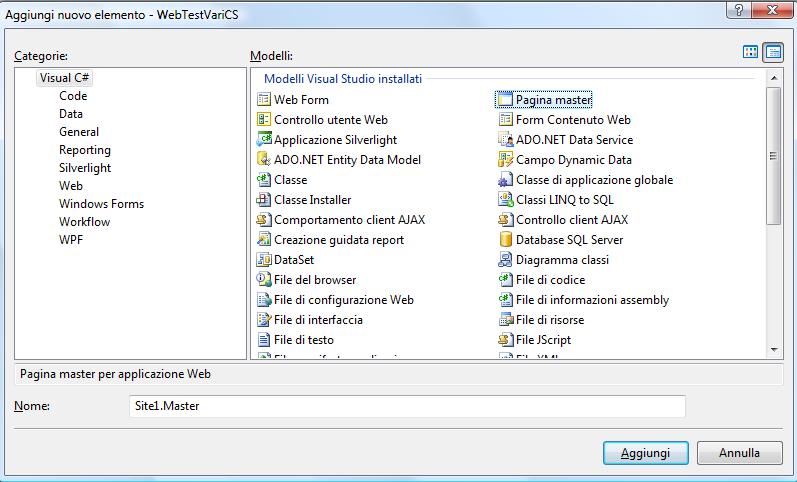Open the Data category

[x=71, y=114]
